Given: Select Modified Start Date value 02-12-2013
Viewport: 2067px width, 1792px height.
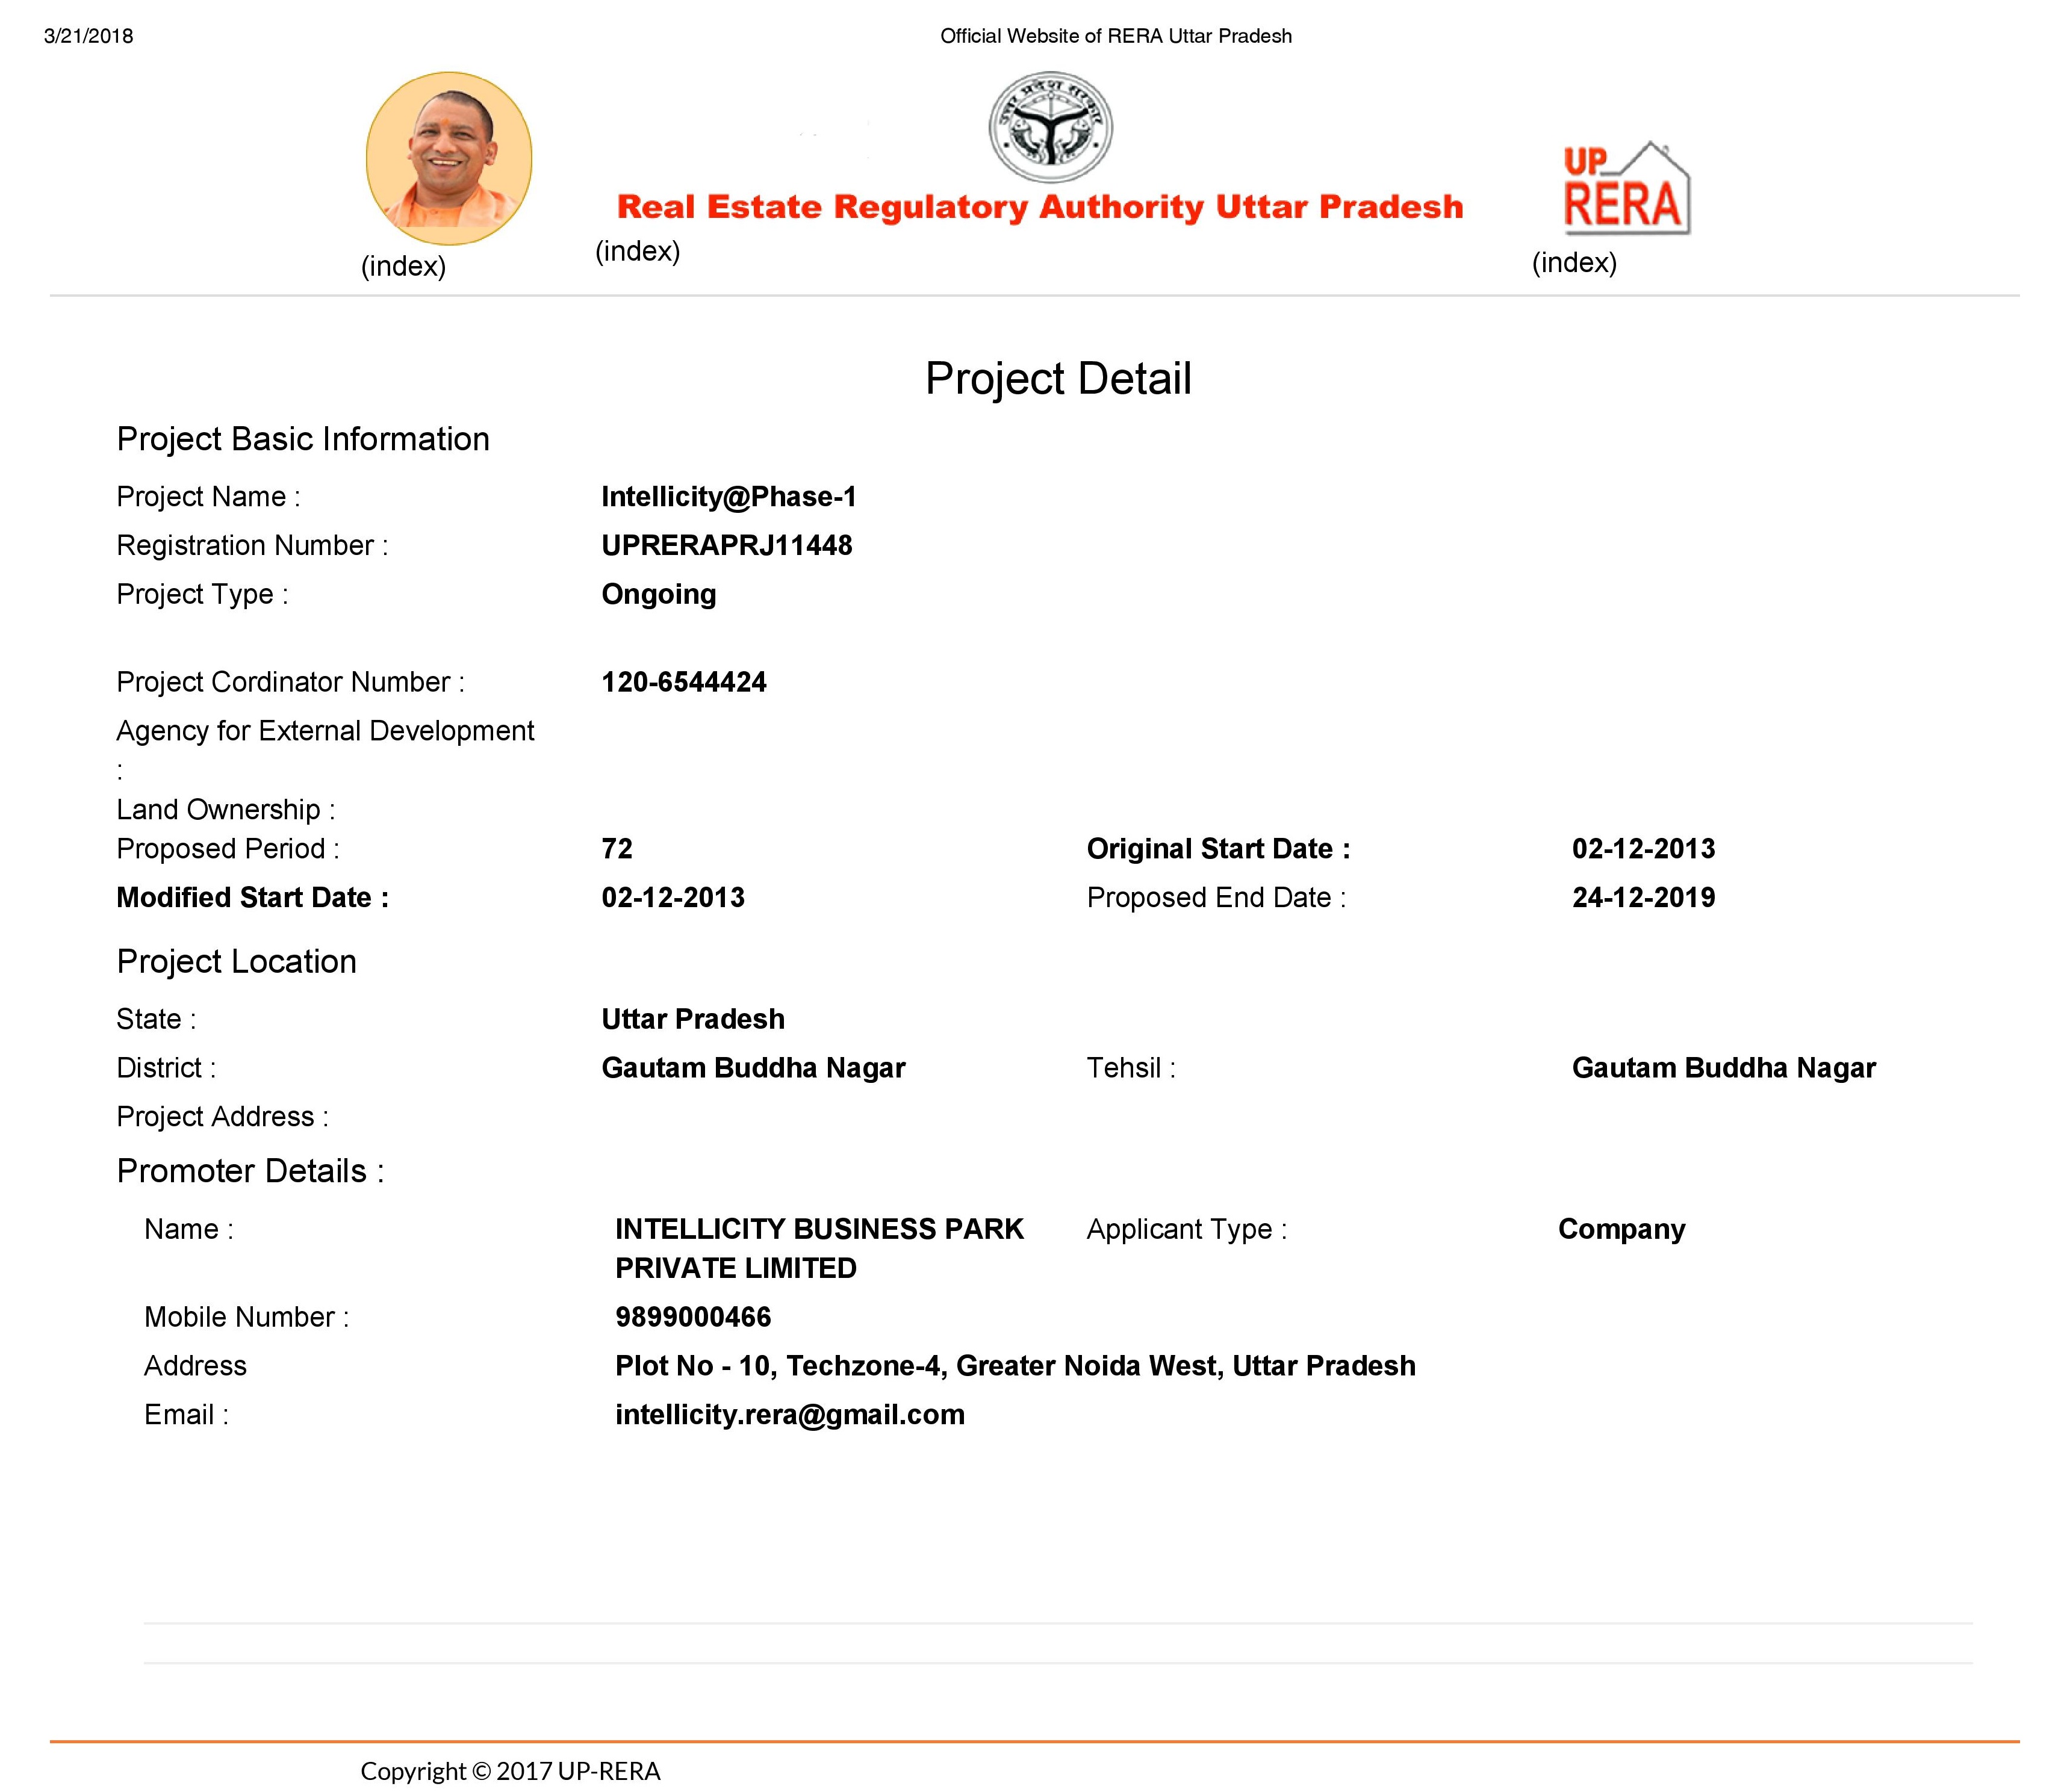Looking at the screenshot, I should coord(673,898).
